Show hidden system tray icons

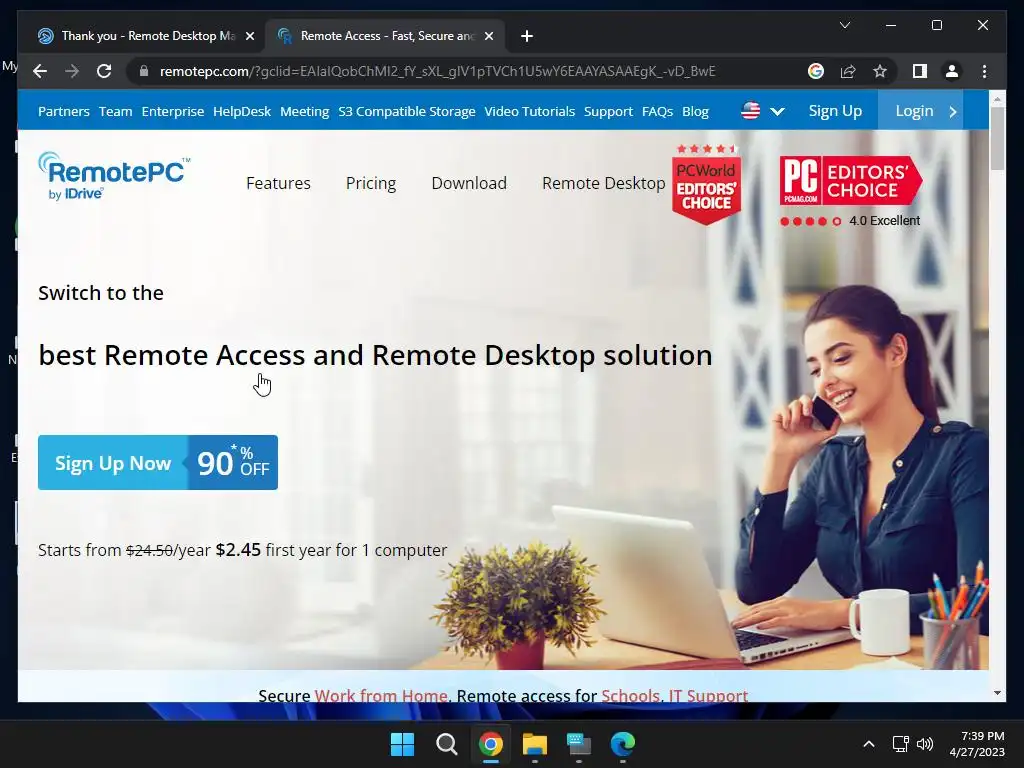pos(869,744)
